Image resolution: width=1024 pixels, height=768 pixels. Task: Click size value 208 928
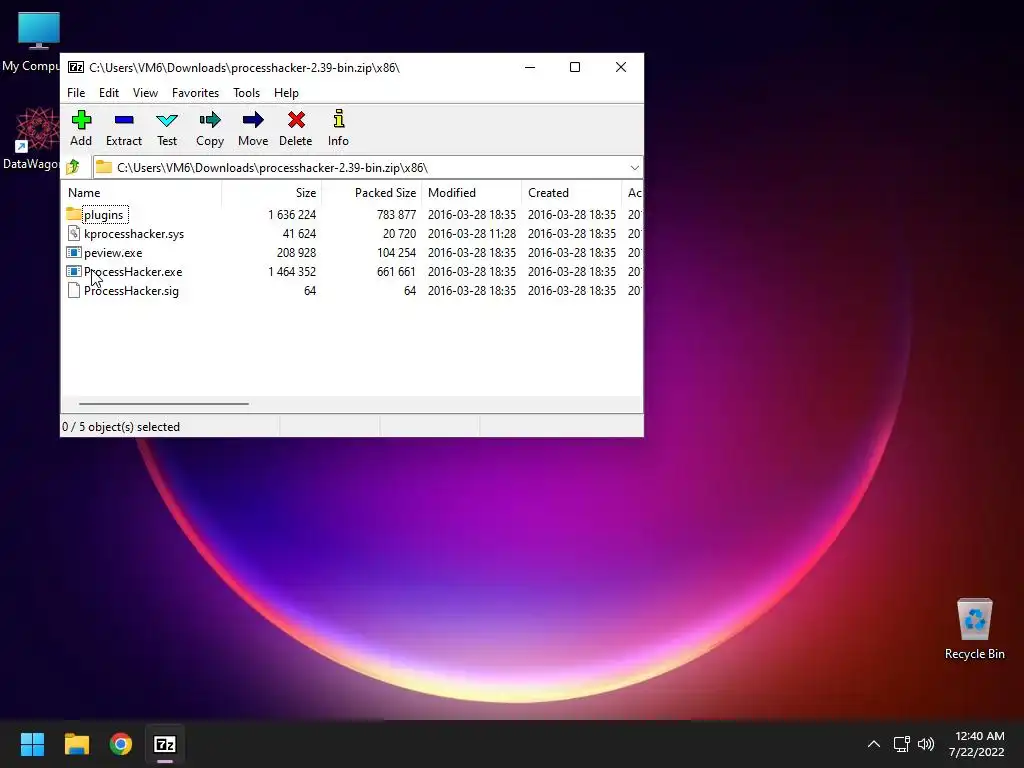coord(296,253)
